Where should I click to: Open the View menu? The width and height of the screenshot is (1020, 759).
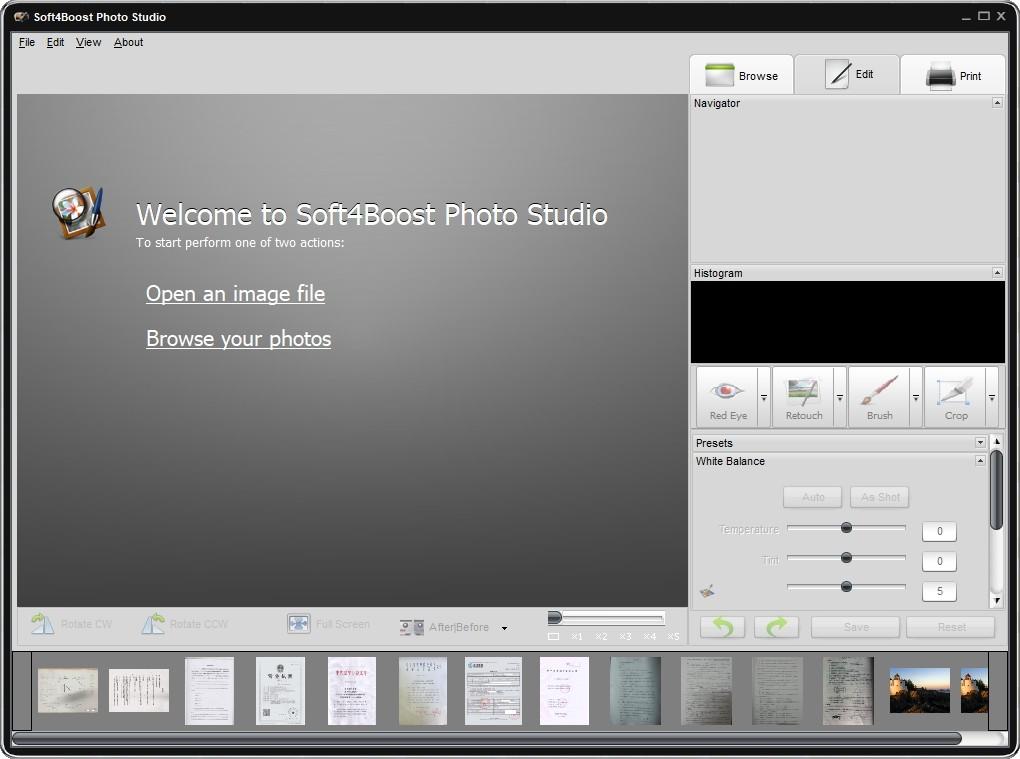point(88,42)
